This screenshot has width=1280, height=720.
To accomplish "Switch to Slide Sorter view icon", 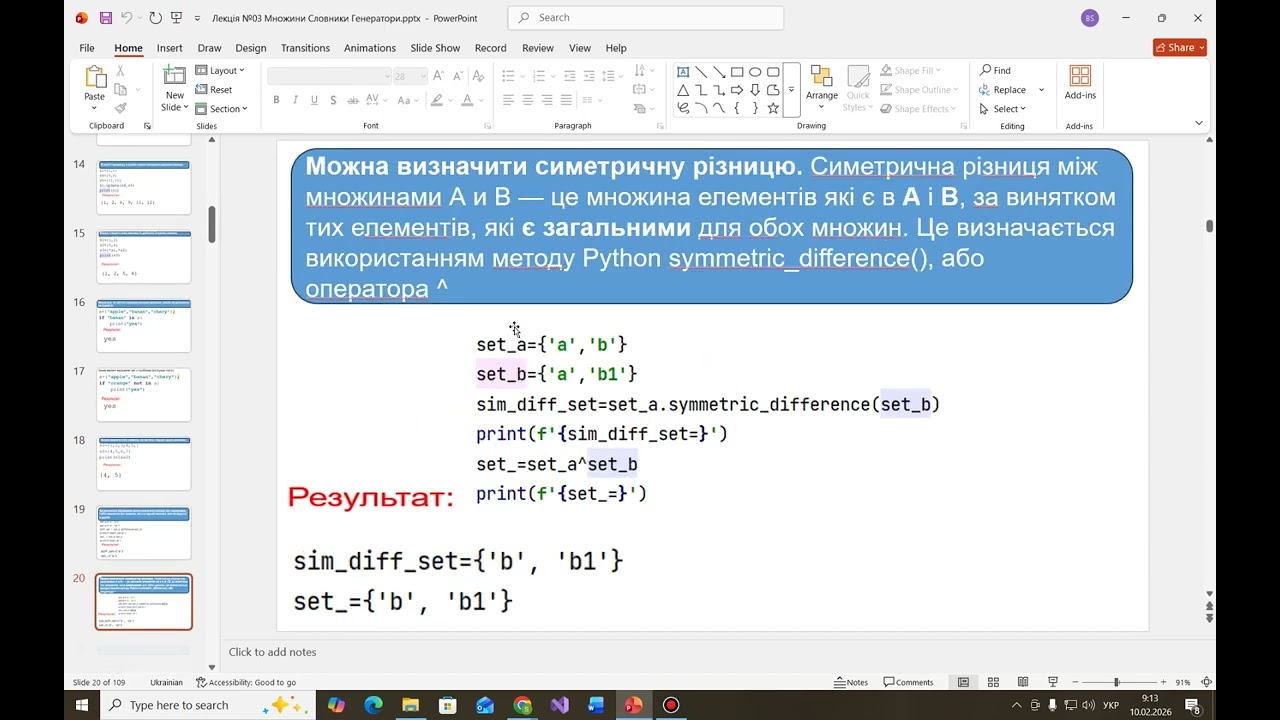I will point(993,682).
